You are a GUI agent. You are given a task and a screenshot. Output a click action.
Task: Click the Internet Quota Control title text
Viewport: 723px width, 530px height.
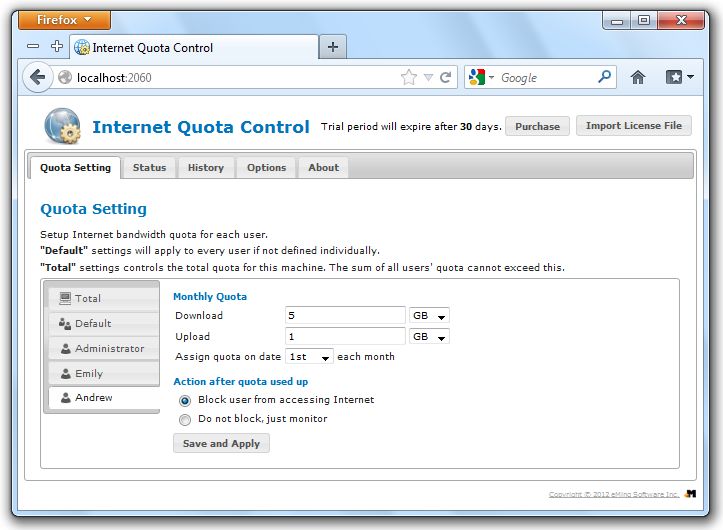[x=201, y=127]
